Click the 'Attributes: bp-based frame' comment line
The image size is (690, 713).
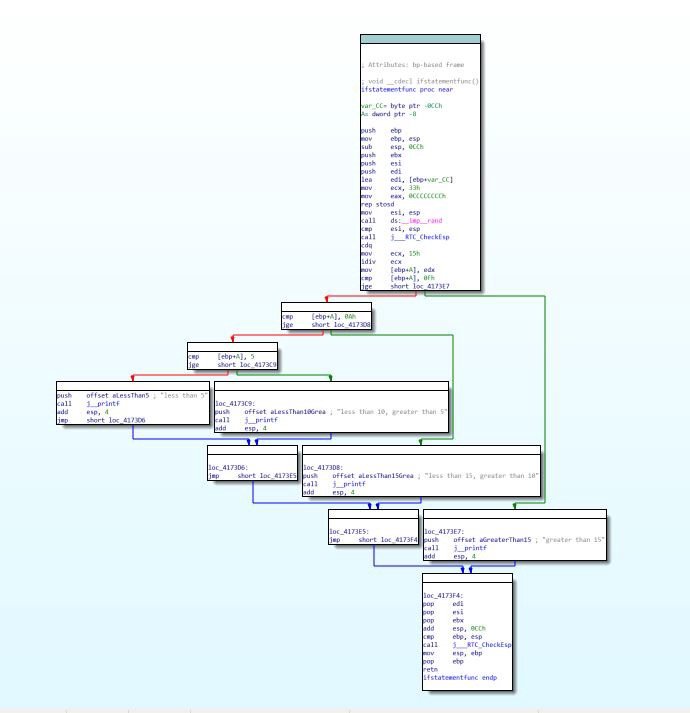pyautogui.click(x=413, y=65)
